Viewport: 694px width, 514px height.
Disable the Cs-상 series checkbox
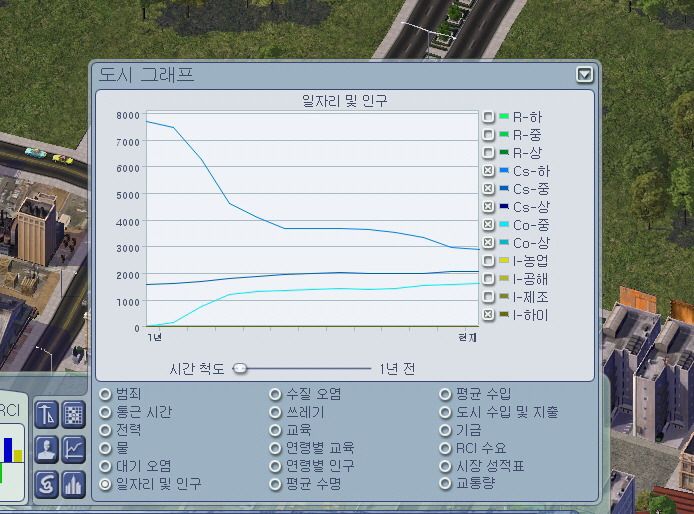click(x=488, y=207)
